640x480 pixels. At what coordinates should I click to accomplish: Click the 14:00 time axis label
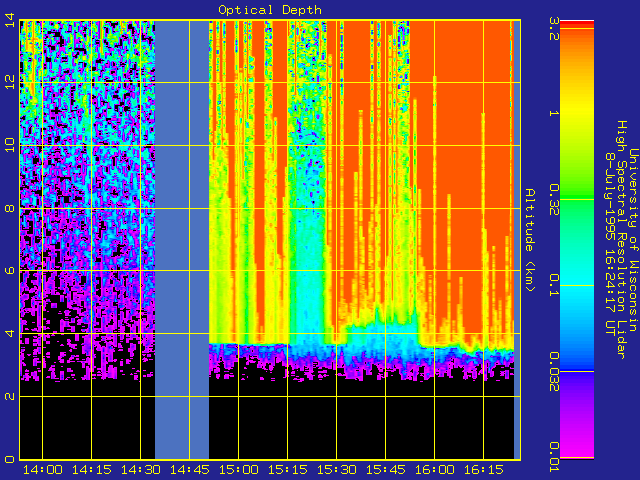(43, 470)
